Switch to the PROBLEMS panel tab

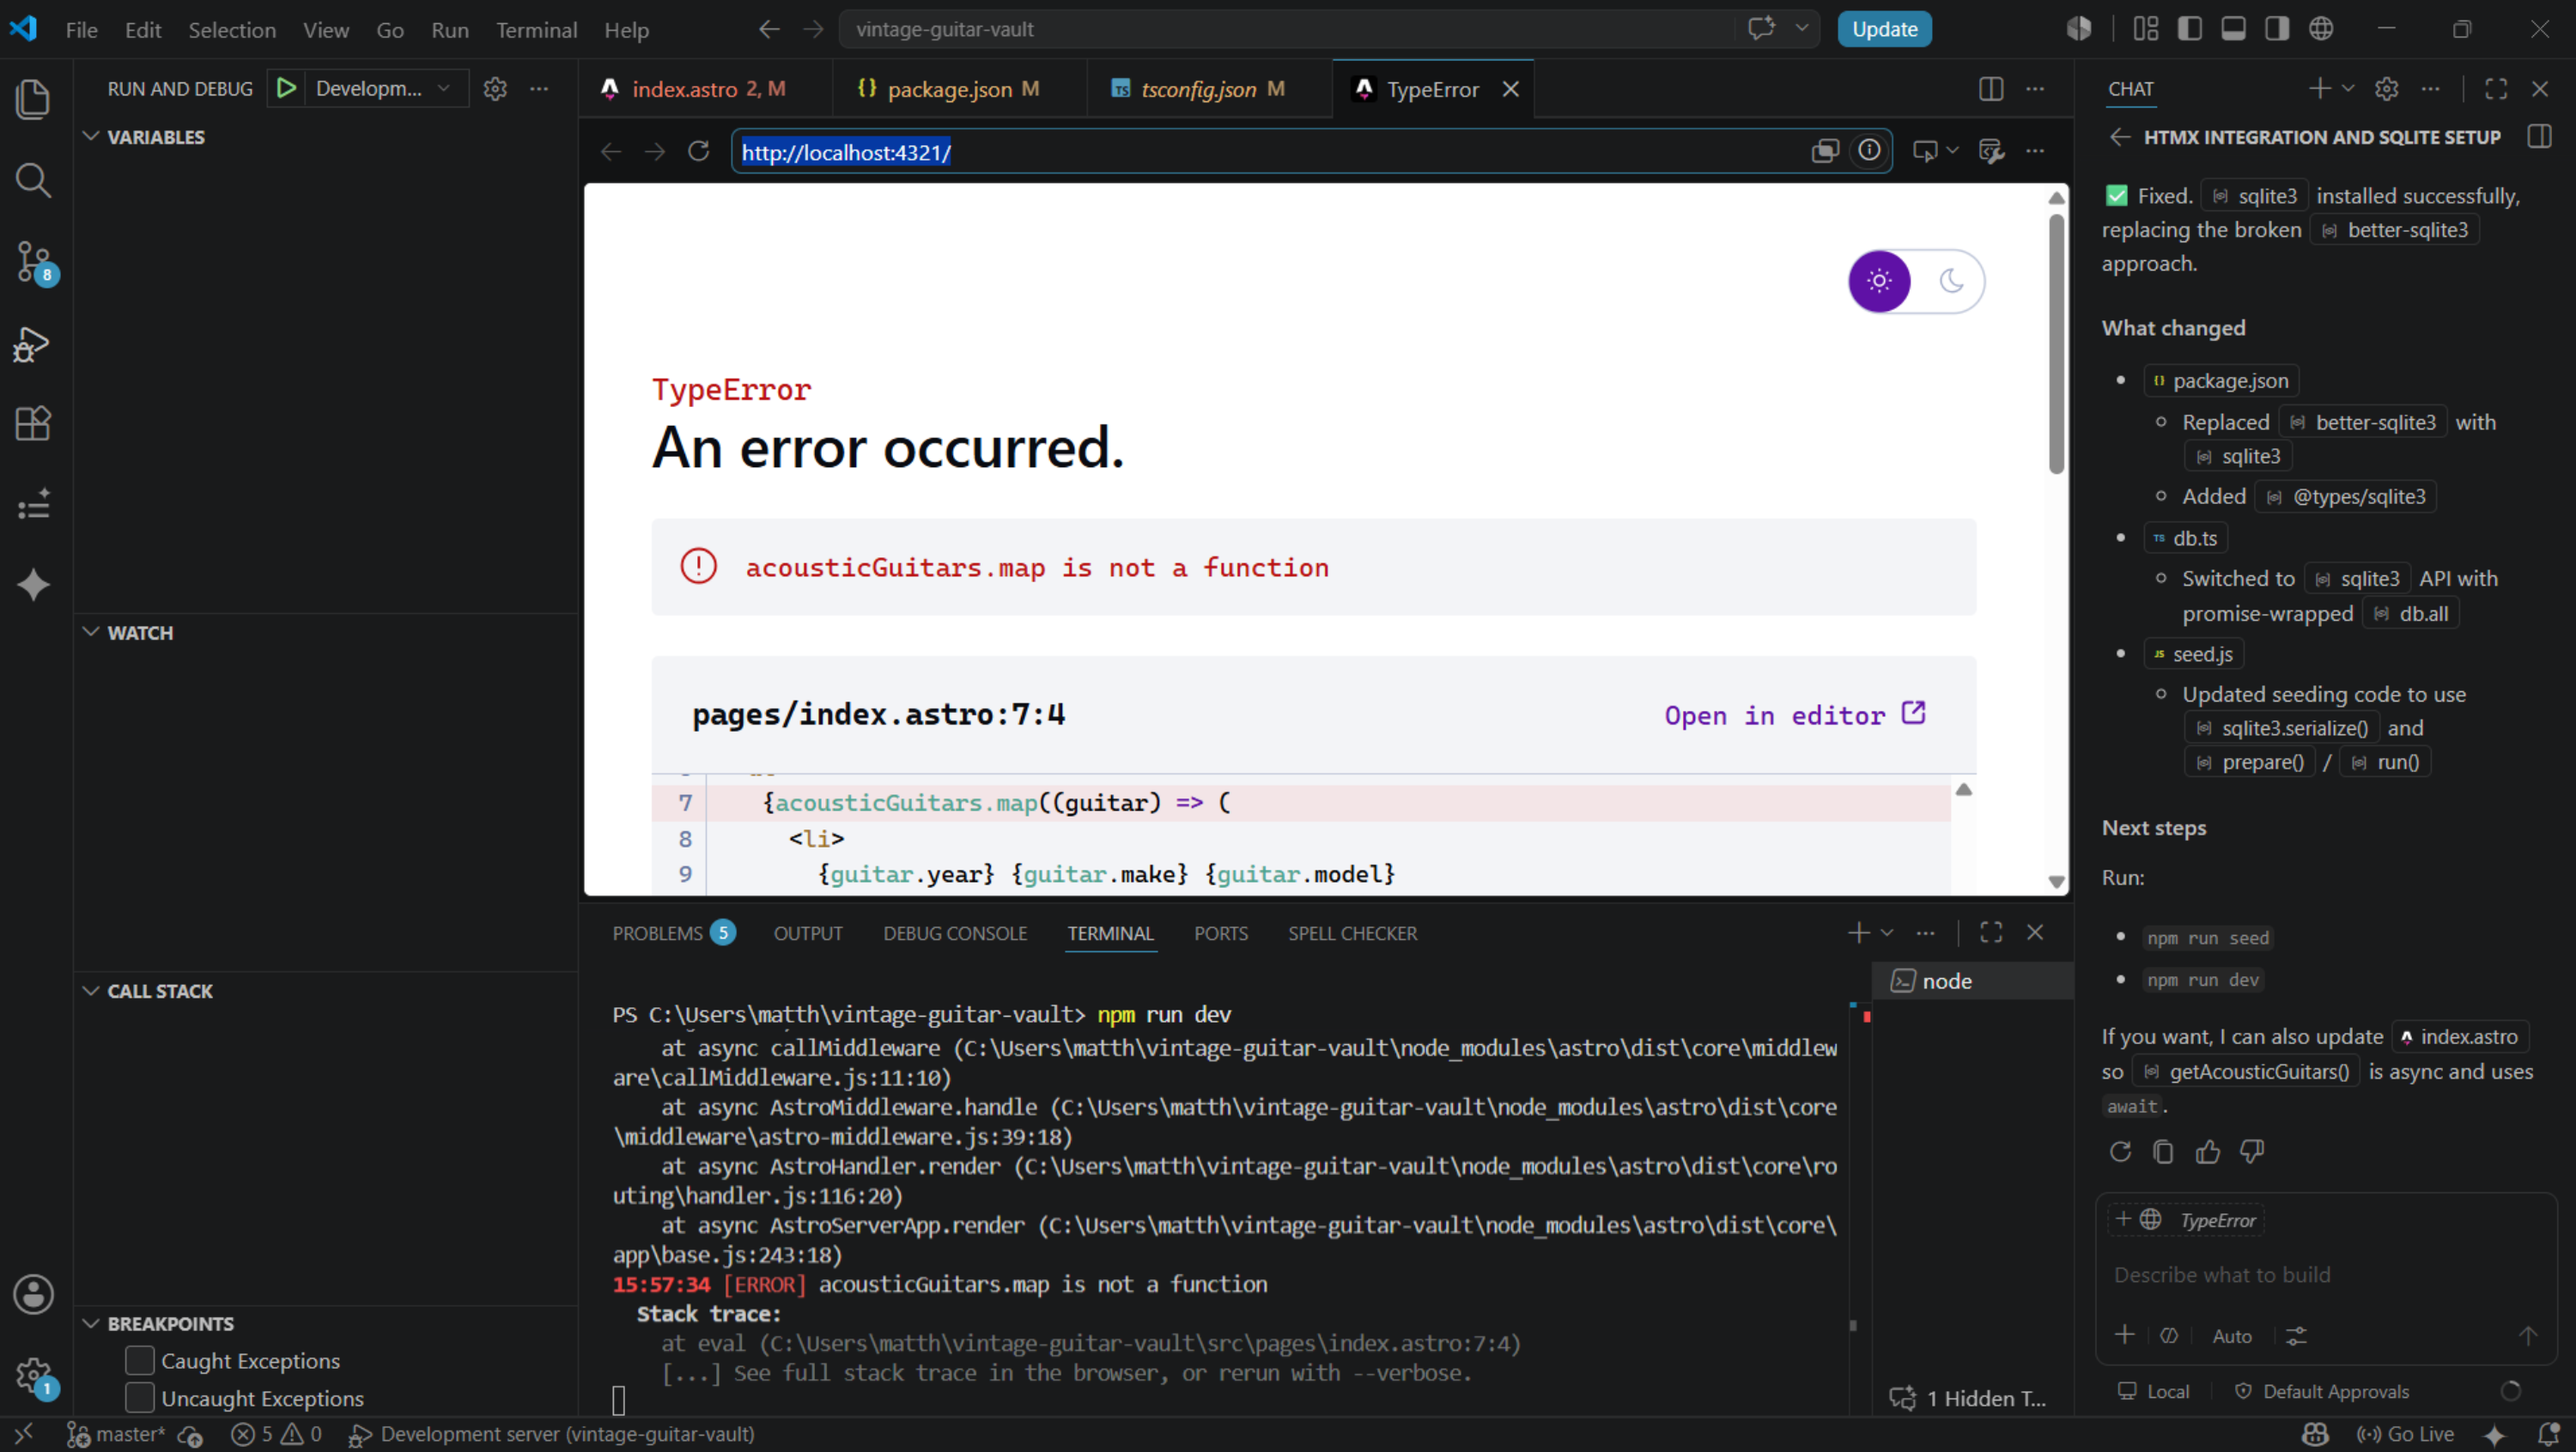pyautogui.click(x=673, y=933)
